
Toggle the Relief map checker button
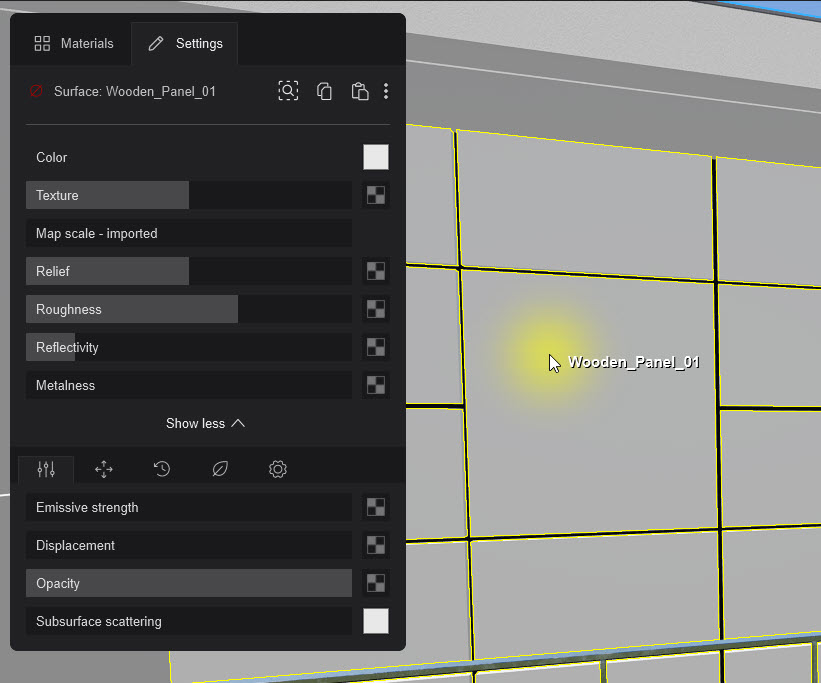click(x=375, y=271)
